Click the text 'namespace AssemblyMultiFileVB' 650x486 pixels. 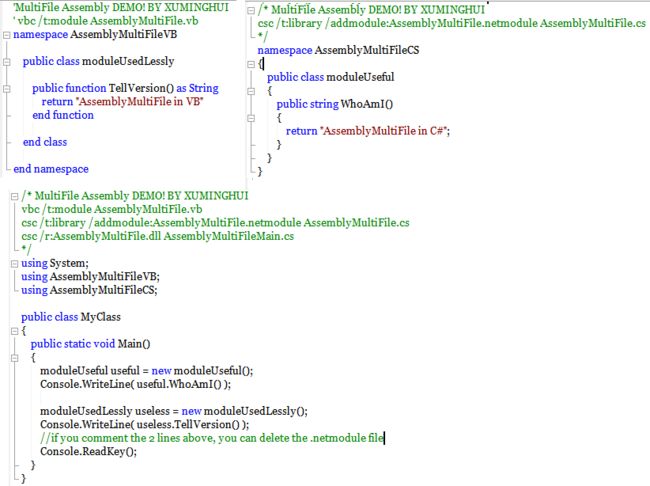(95, 34)
